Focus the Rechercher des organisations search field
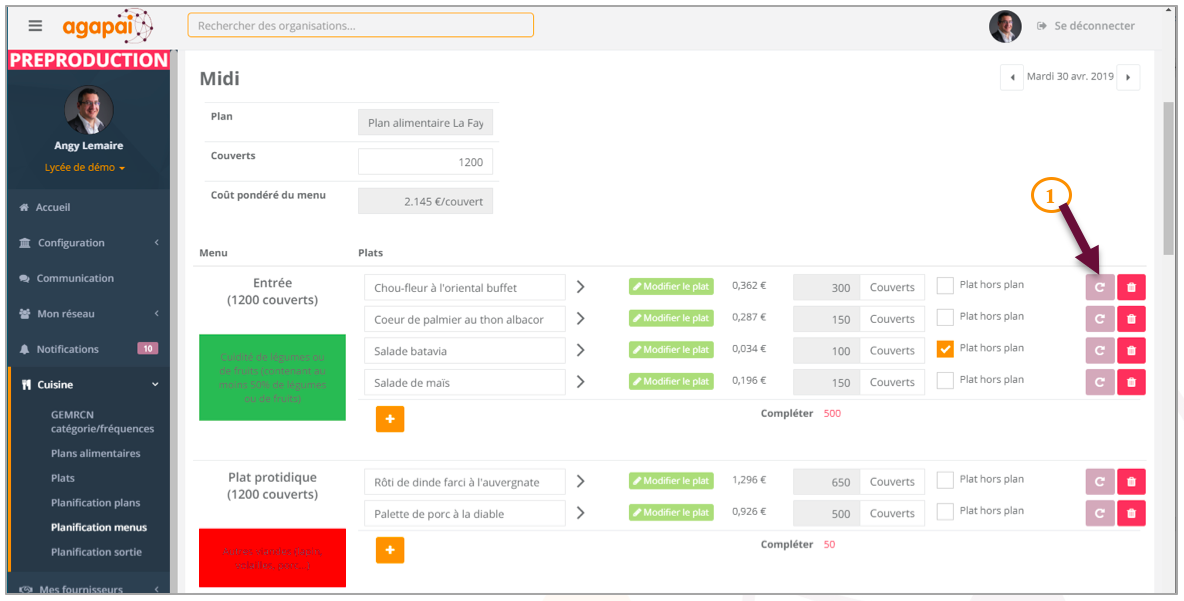 [x=360, y=25]
